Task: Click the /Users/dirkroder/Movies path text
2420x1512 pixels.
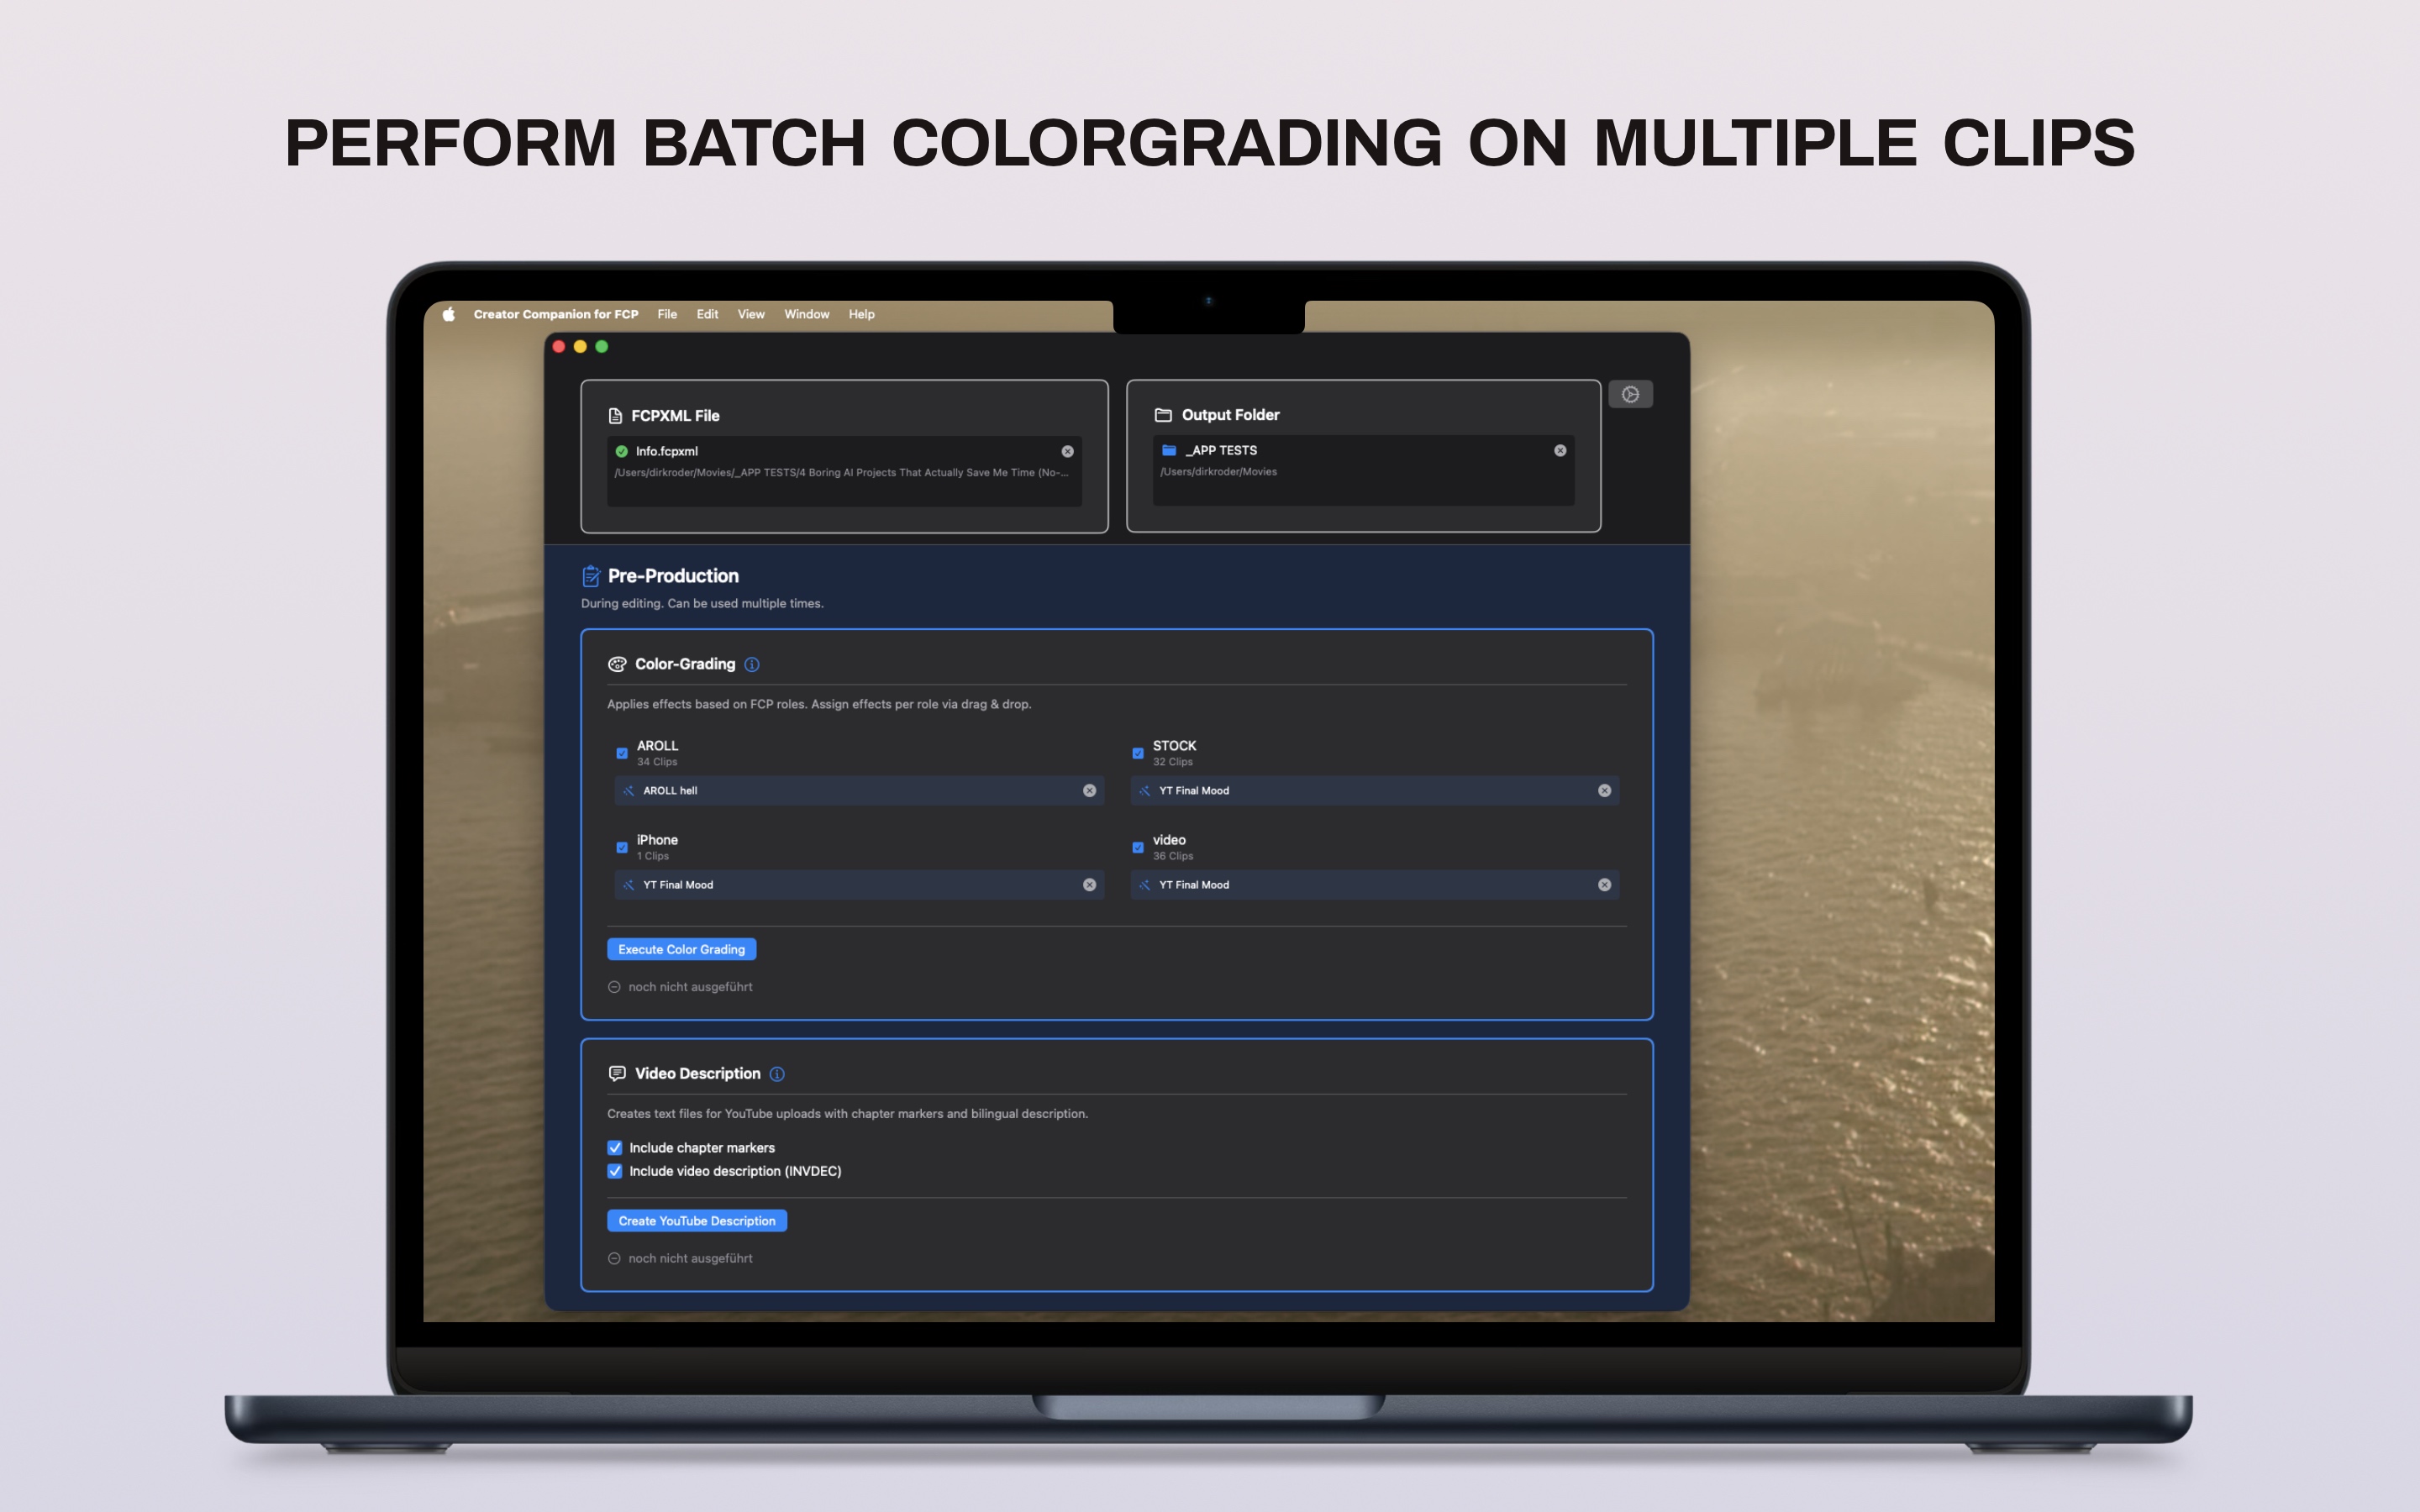Action: pyautogui.click(x=1218, y=471)
